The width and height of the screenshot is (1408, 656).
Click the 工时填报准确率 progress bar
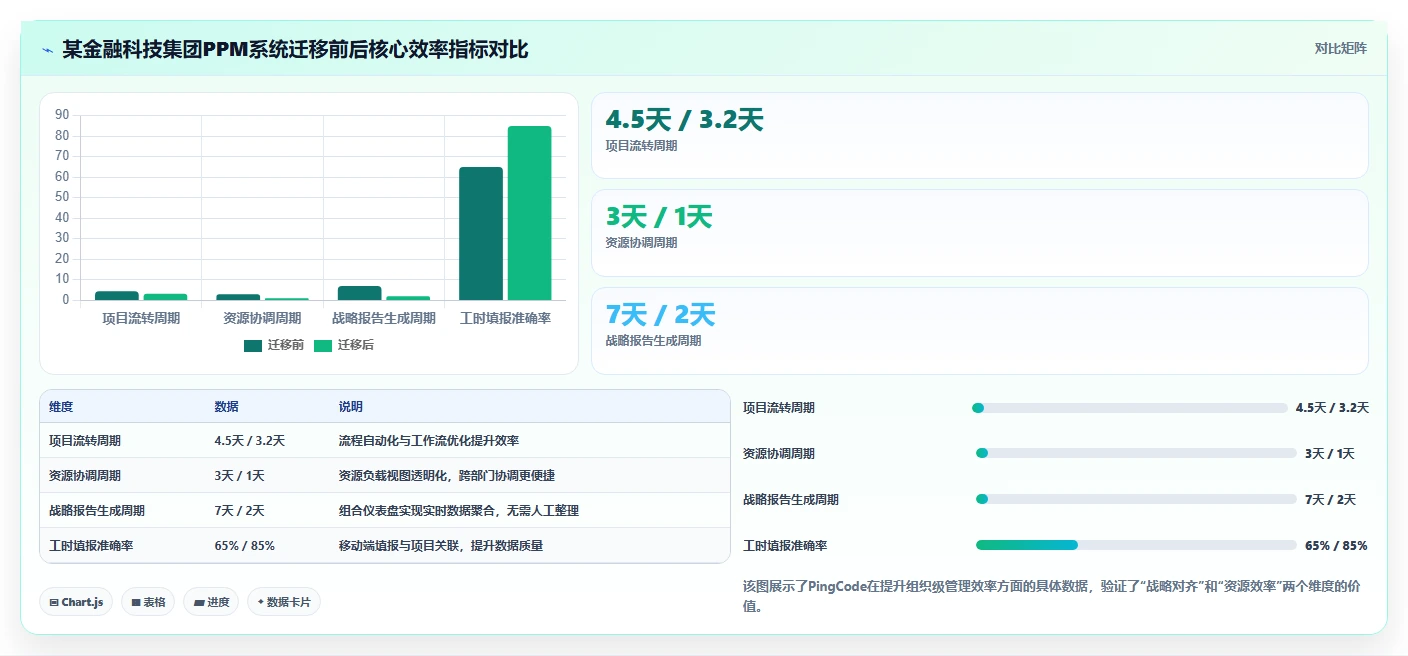[x=1136, y=545]
